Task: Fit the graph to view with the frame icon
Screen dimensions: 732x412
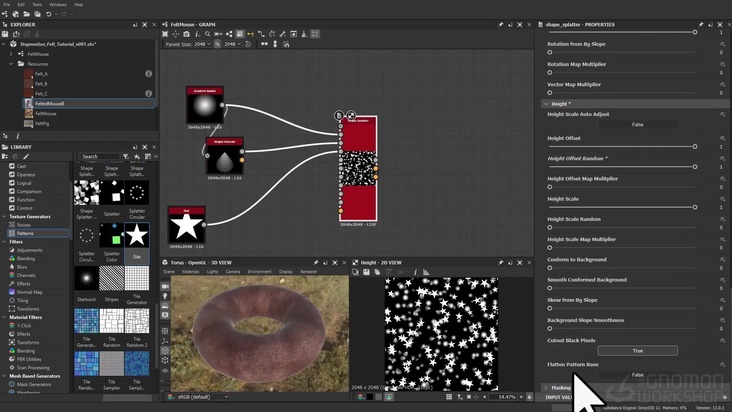Action: pyautogui.click(x=165, y=34)
